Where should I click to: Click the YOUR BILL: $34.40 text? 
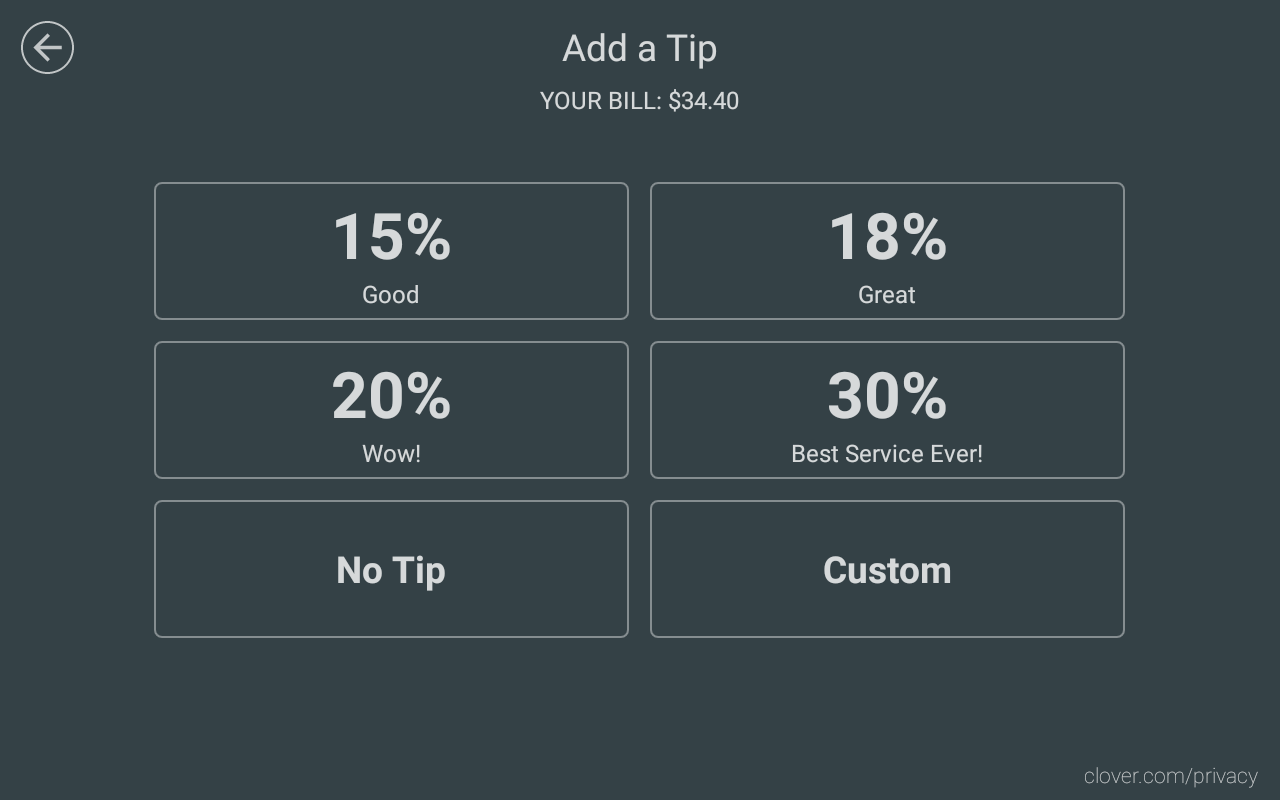[639, 100]
